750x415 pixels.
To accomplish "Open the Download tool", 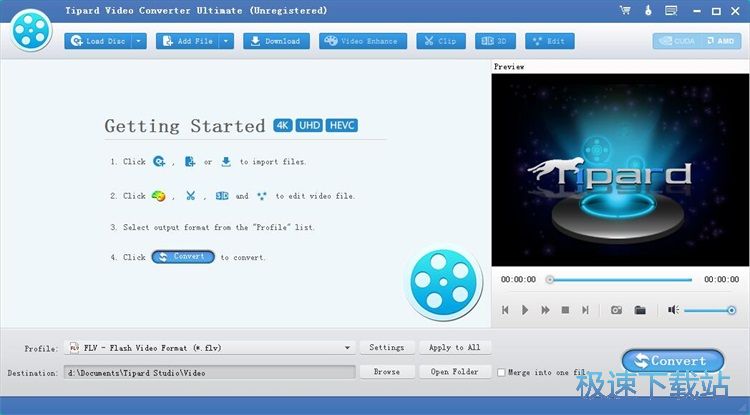I will (276, 41).
